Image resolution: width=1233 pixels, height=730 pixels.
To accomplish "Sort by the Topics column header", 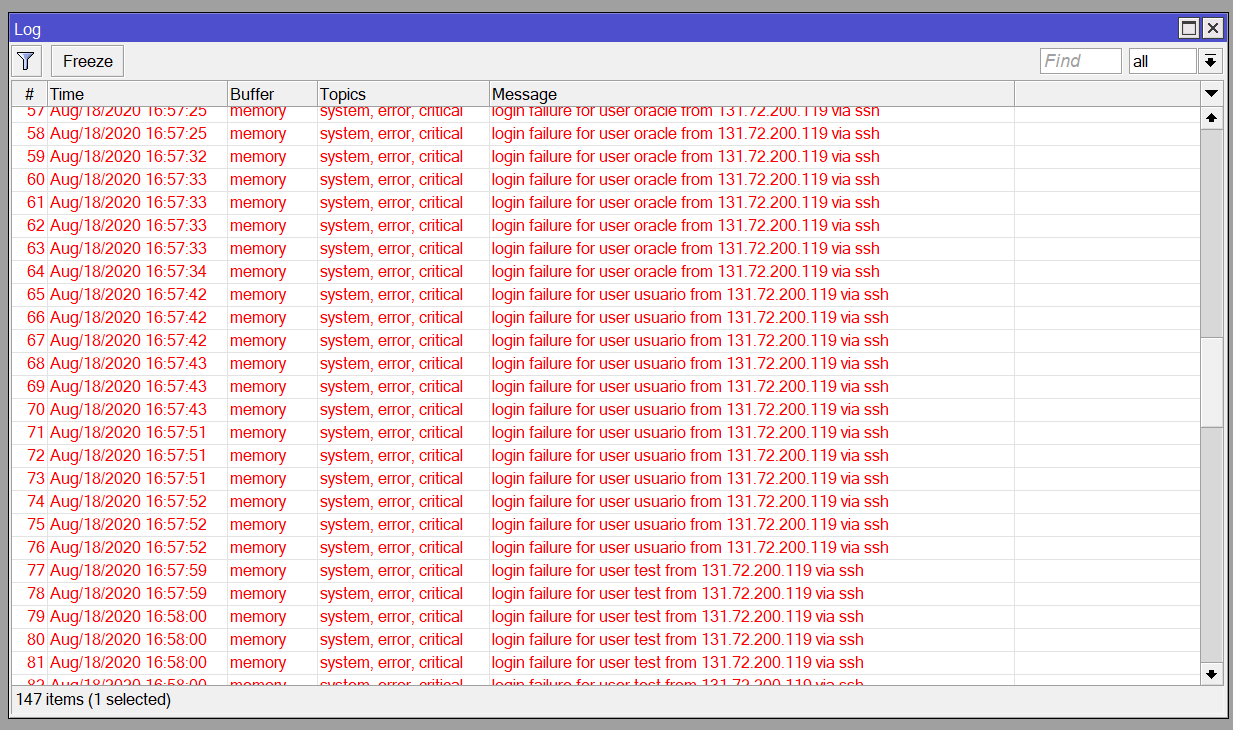I will (x=404, y=94).
